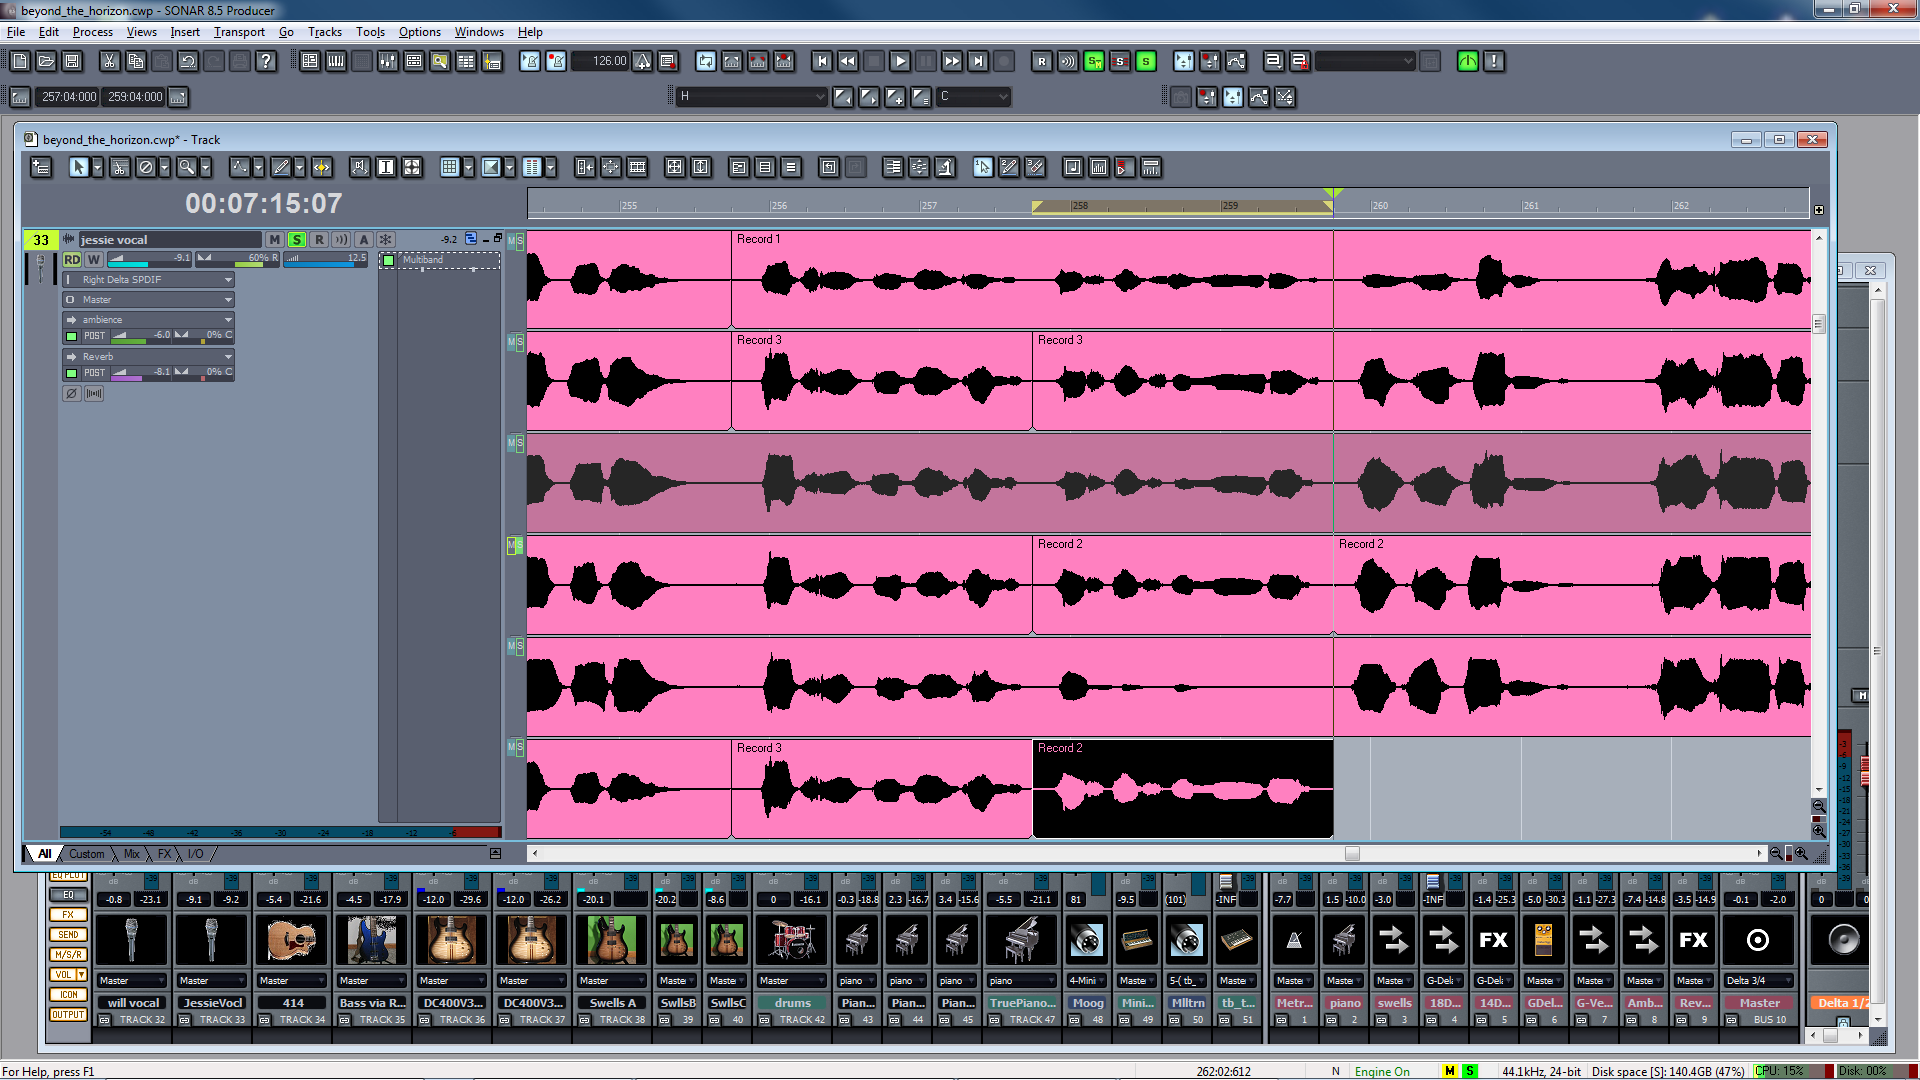The width and height of the screenshot is (1920, 1080).
Task: Arm jessie vocal track for recording
Action: click(319, 240)
